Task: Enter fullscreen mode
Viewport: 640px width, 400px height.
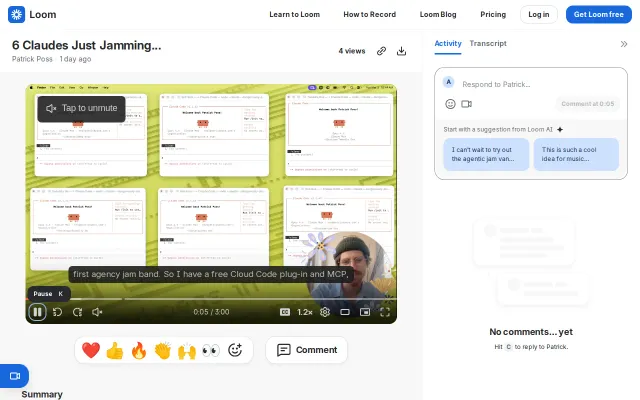Action: [385, 312]
